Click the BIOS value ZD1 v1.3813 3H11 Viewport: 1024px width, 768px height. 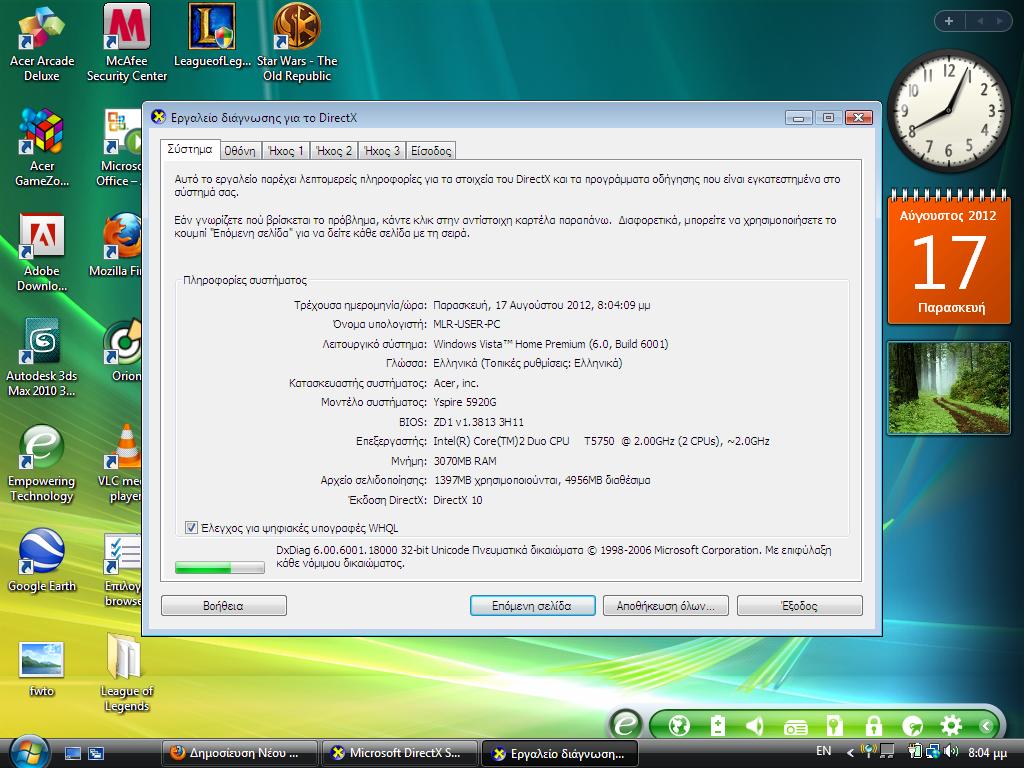(479, 422)
